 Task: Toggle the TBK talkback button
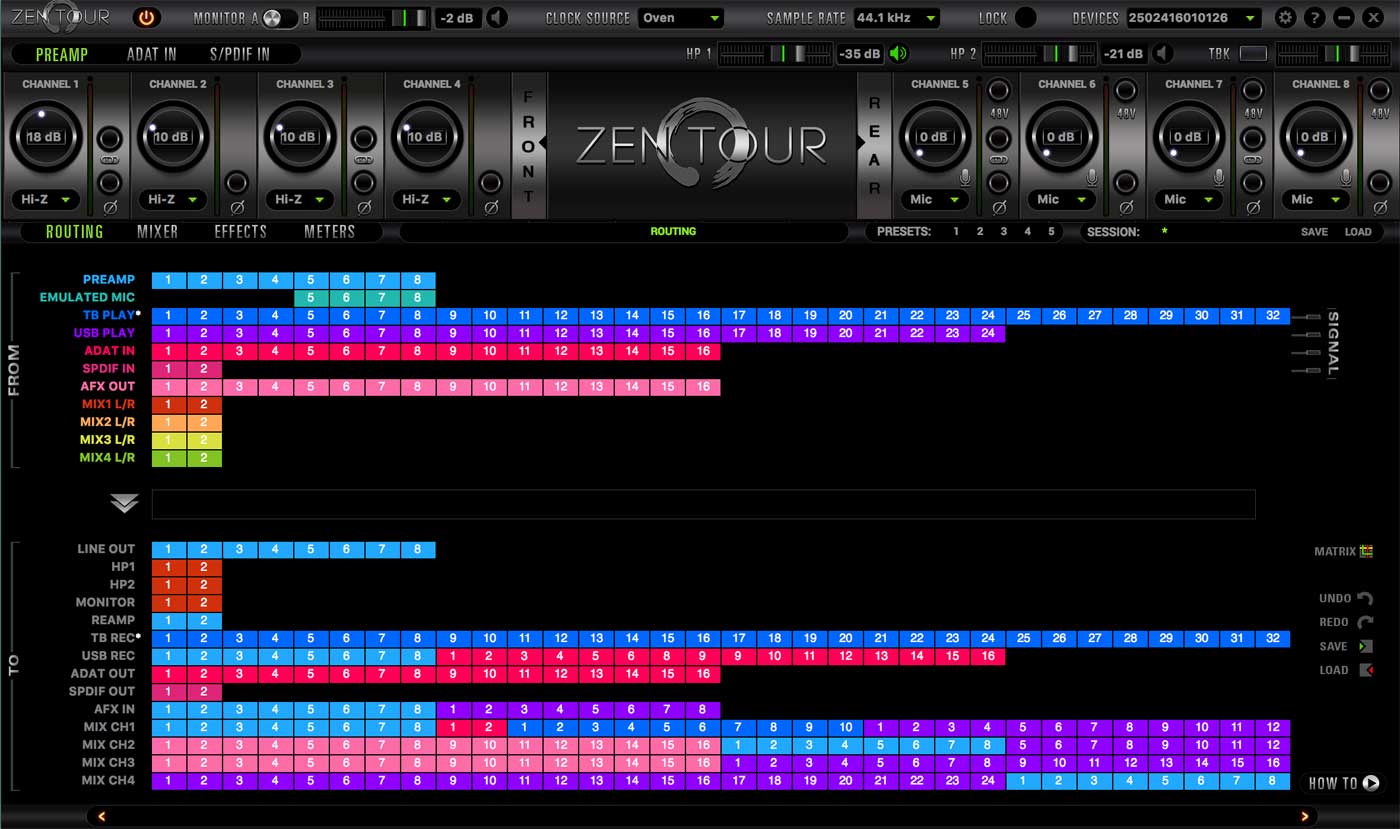(x=1253, y=54)
